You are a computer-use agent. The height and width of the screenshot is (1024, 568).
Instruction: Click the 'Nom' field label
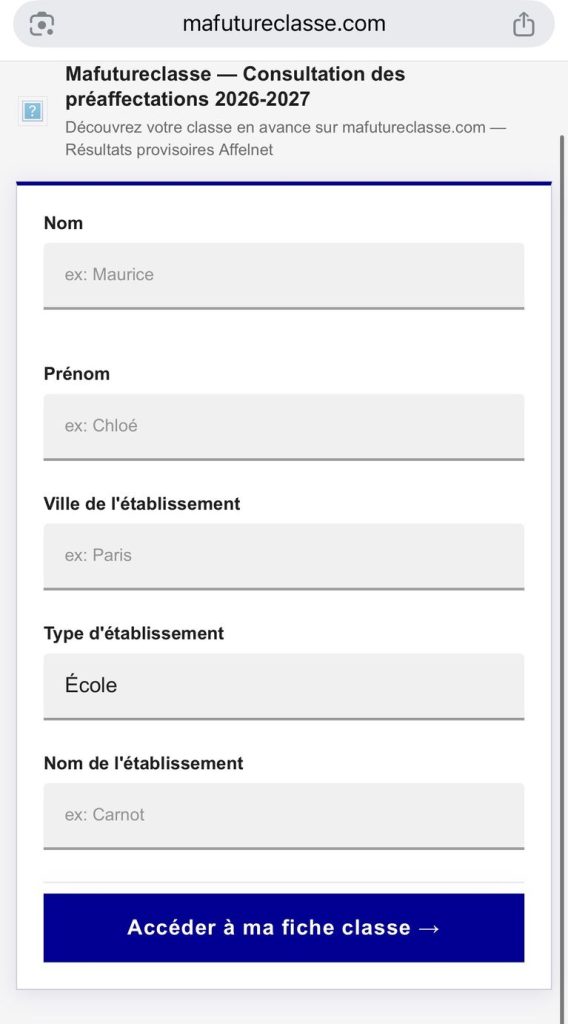[63, 223]
